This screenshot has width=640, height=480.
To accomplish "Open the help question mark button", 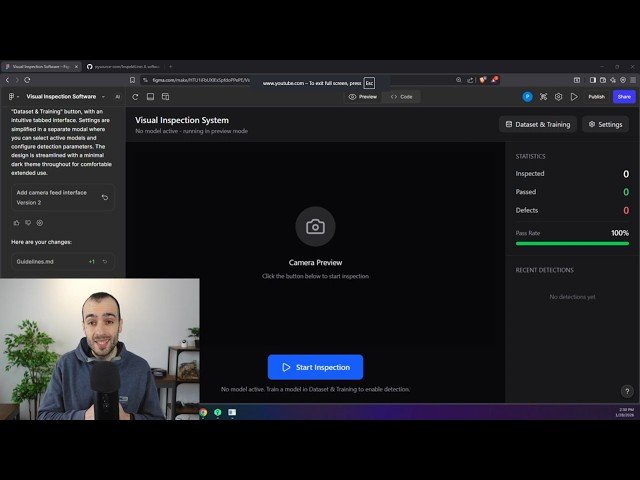I will [x=627, y=391].
